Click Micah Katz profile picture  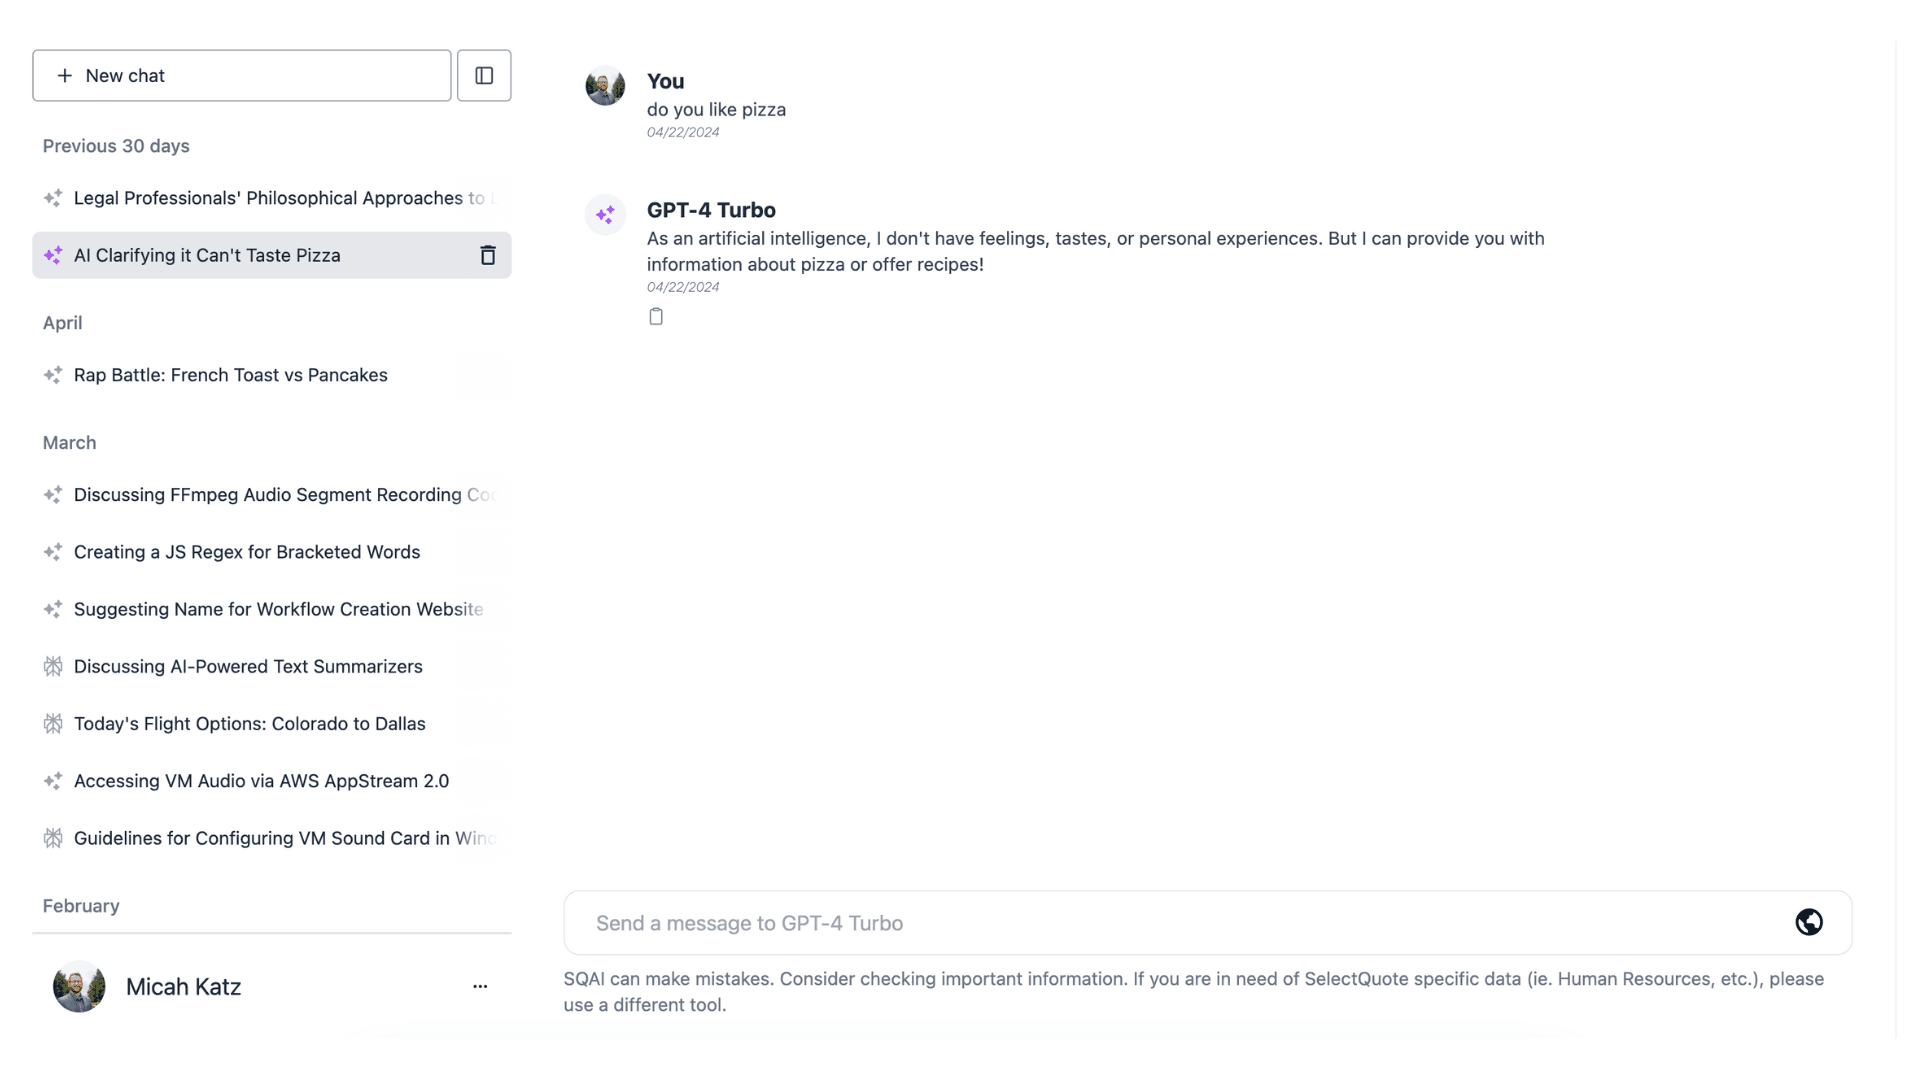click(79, 987)
